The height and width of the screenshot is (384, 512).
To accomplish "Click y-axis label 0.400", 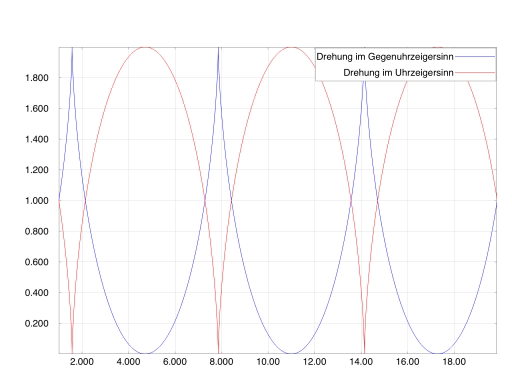I will click(37, 293).
